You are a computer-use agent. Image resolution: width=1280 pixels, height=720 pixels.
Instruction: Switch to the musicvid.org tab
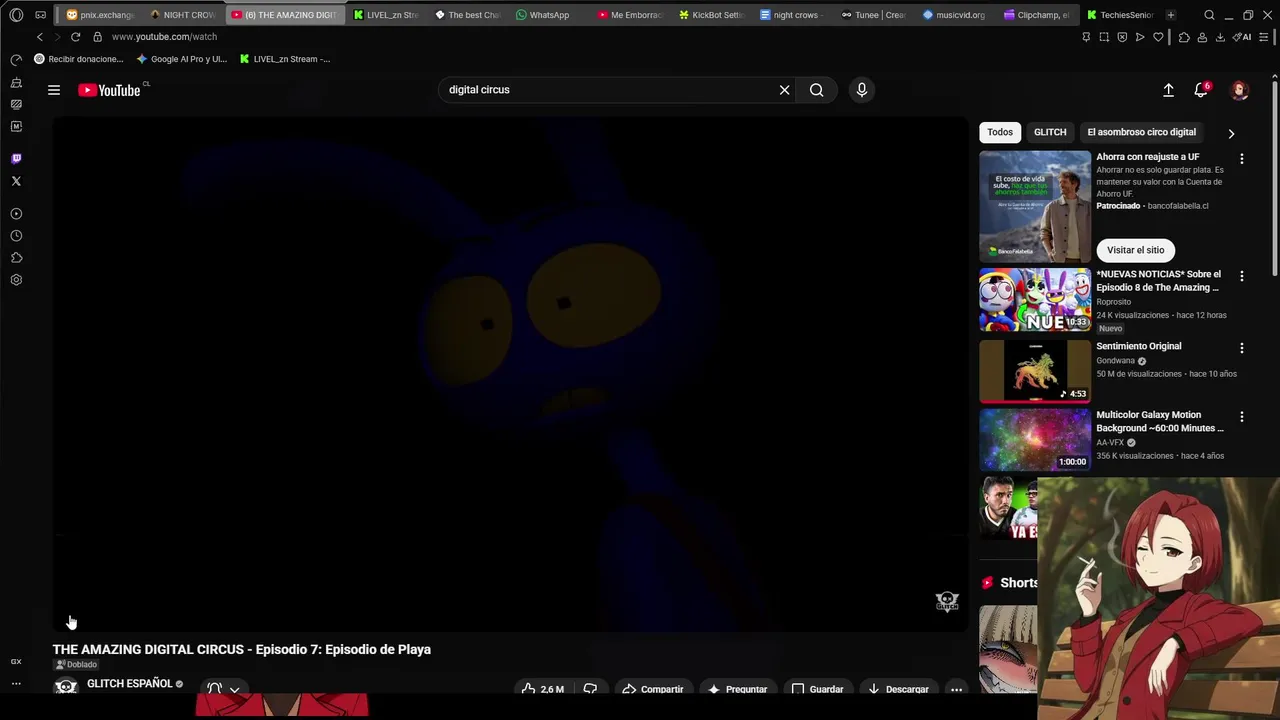pos(954,15)
